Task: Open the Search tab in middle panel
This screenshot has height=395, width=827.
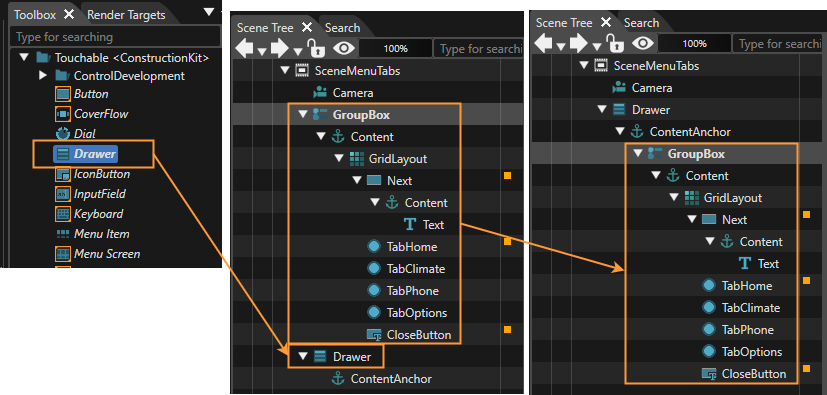Action: (x=342, y=28)
